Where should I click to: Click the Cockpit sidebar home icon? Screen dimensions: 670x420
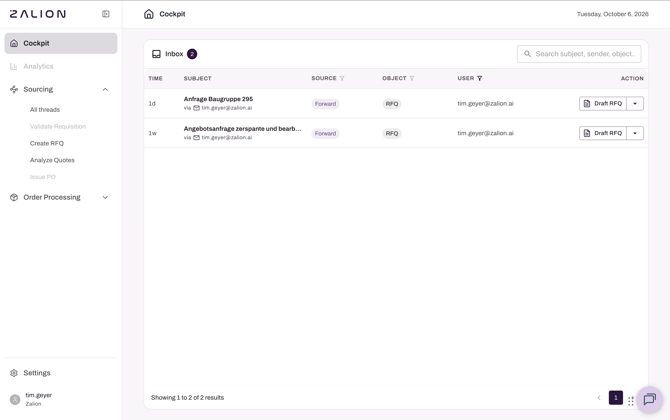point(14,43)
